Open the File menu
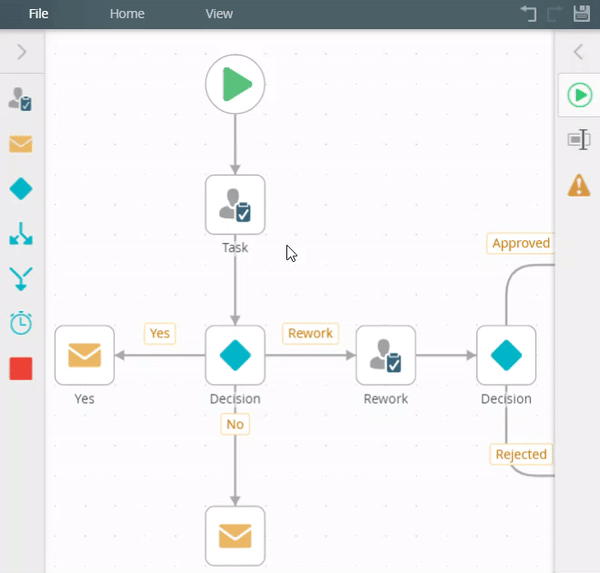 (38, 14)
